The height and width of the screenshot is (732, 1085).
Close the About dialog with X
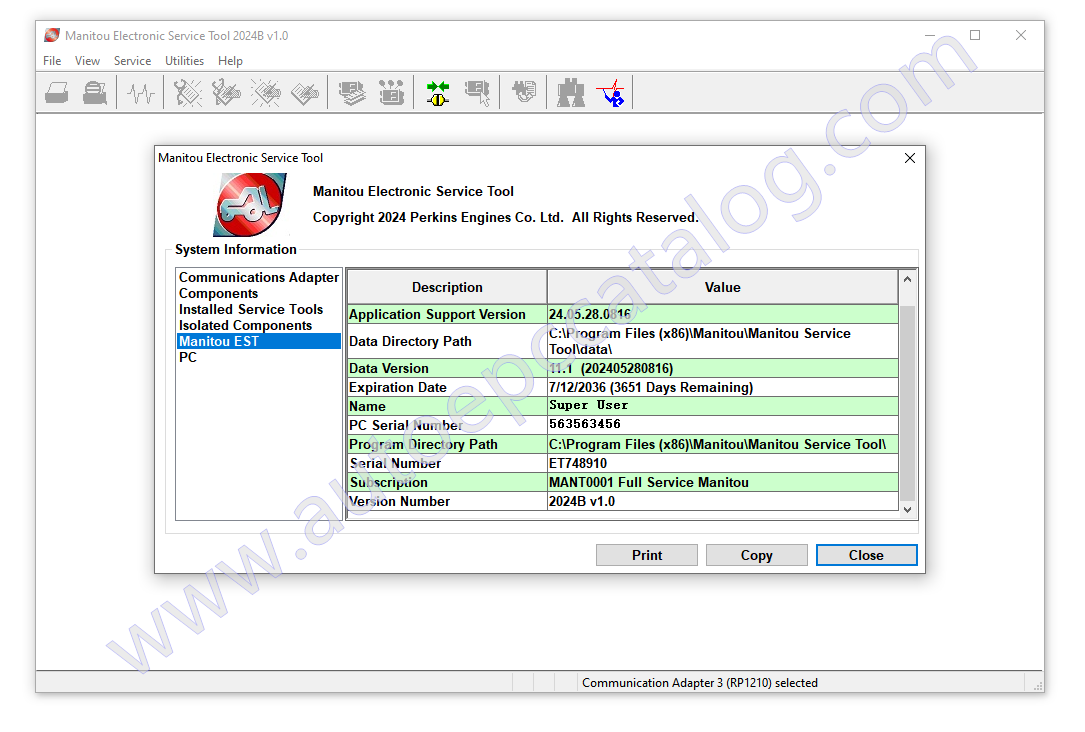click(x=910, y=158)
